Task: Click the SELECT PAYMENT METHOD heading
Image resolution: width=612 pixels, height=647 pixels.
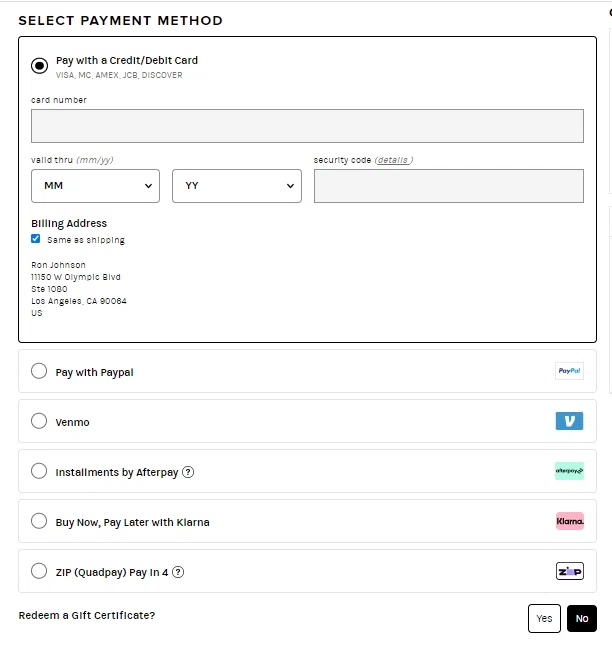Action: click(121, 21)
